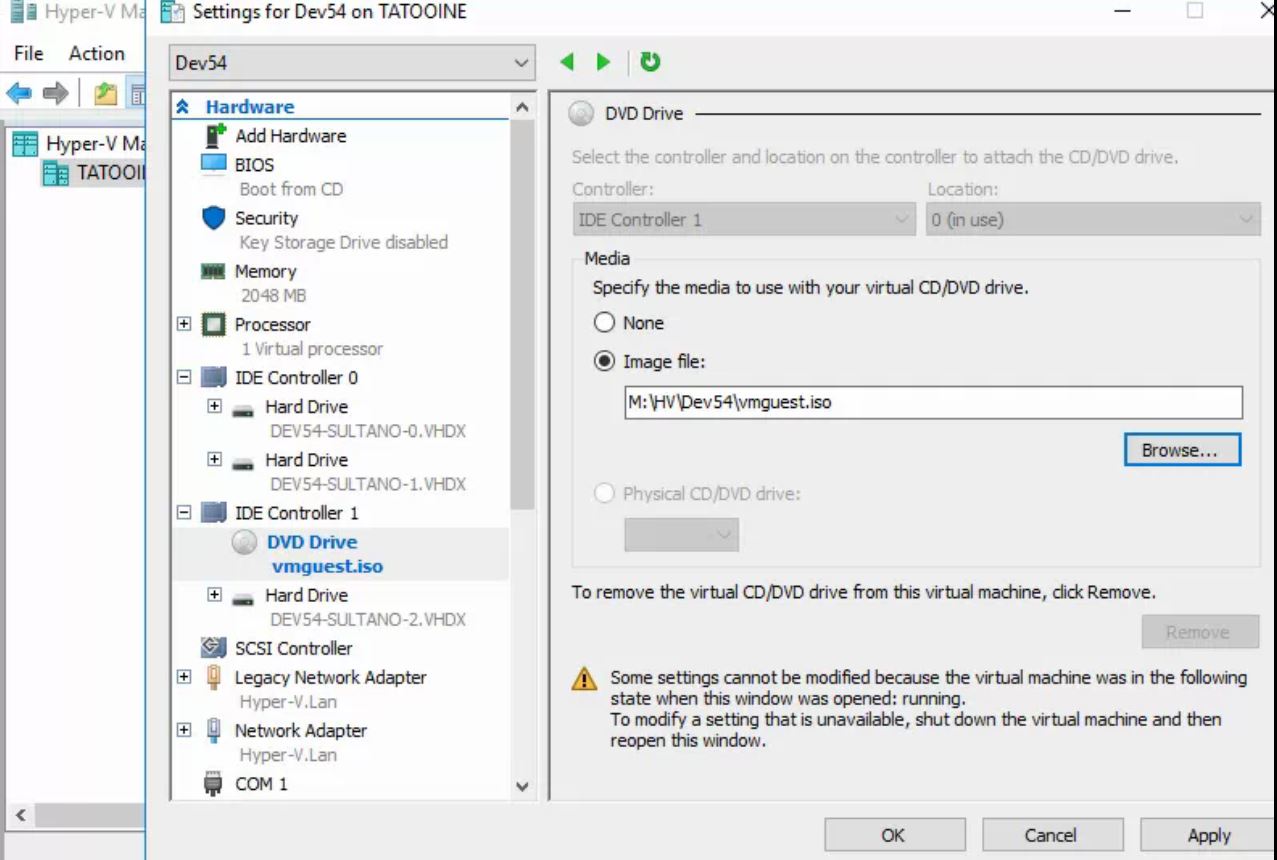Click the hardware list scrollbar up arrow
The height and width of the screenshot is (860, 1277).
(522, 106)
